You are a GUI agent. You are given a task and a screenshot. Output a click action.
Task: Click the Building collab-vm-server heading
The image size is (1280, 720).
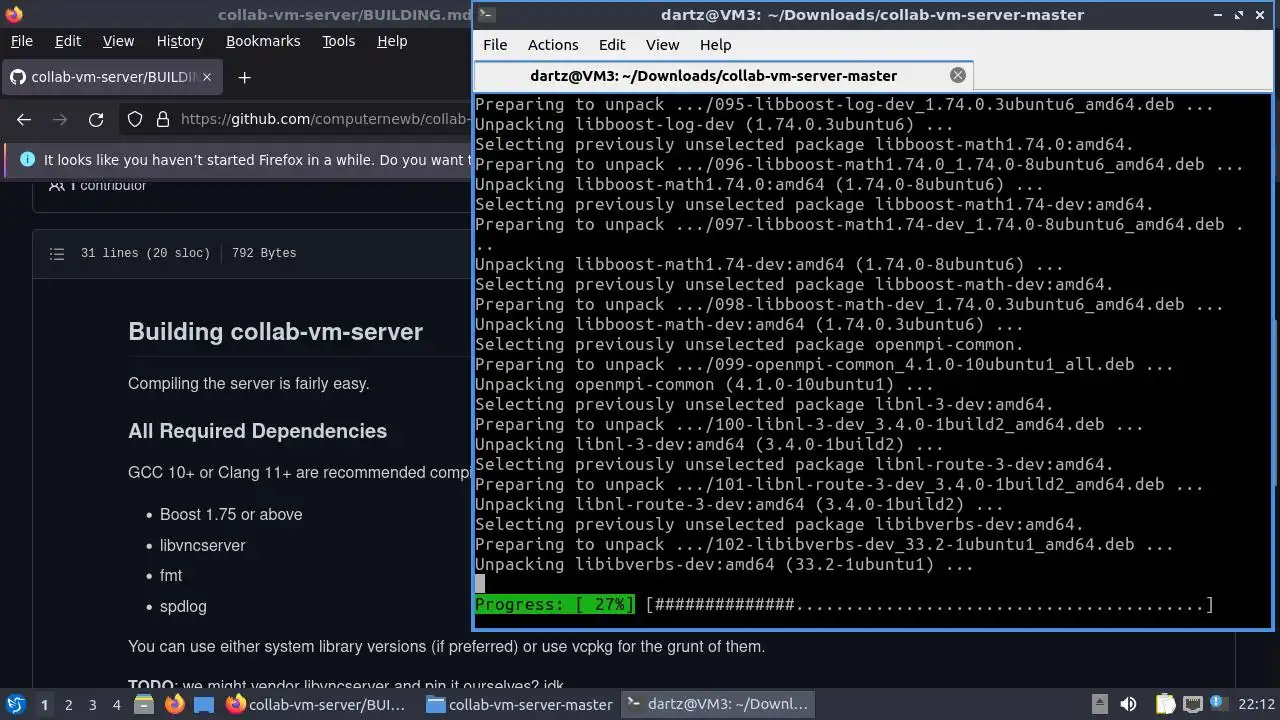click(275, 332)
